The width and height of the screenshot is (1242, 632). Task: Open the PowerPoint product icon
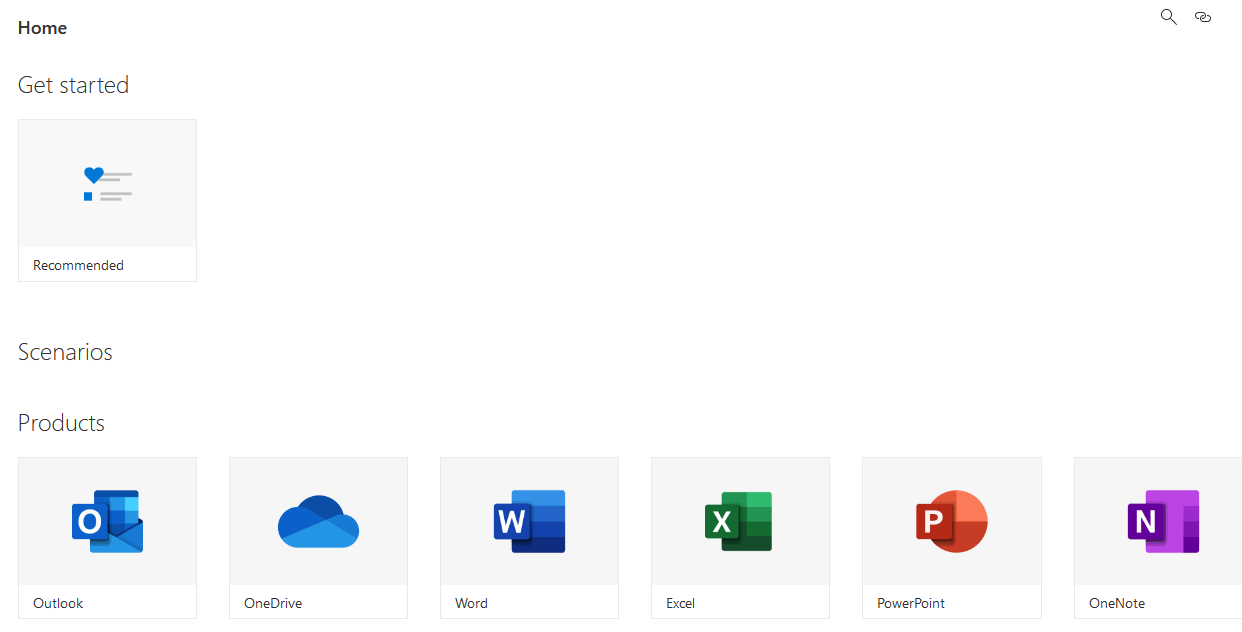[952, 521]
